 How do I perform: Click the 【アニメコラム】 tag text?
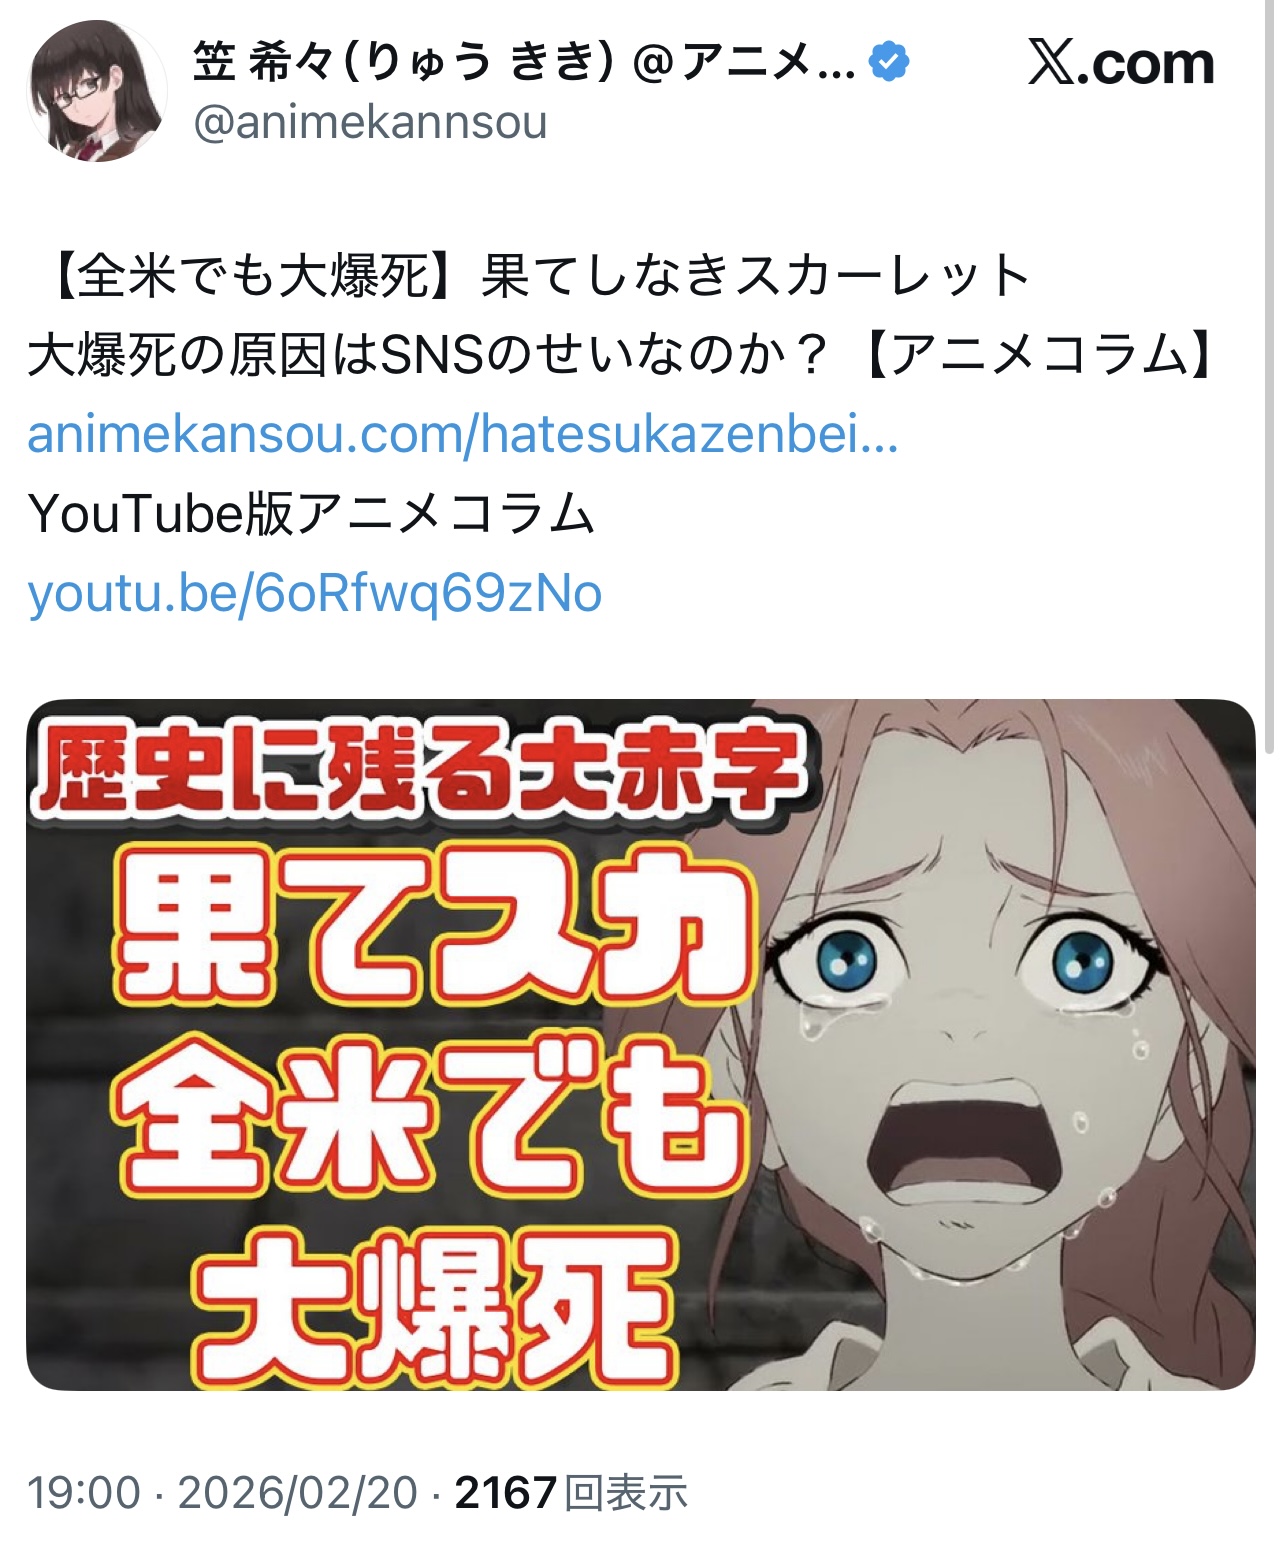click(1041, 355)
